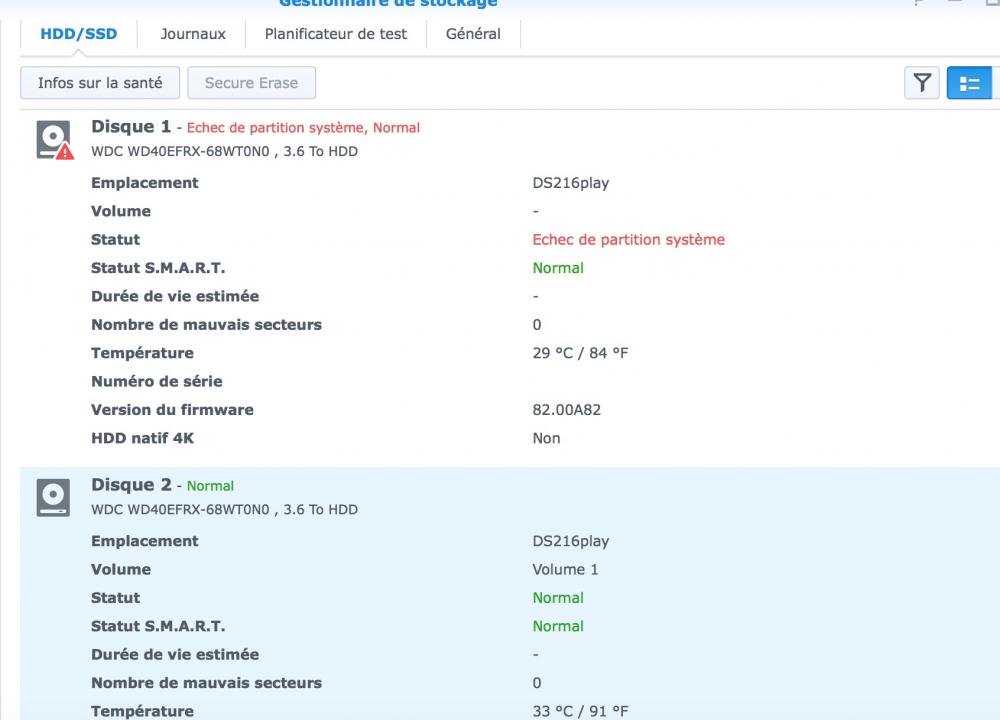
Task: Click Durée de vie estimée label for Disque 1
Action: (175, 297)
